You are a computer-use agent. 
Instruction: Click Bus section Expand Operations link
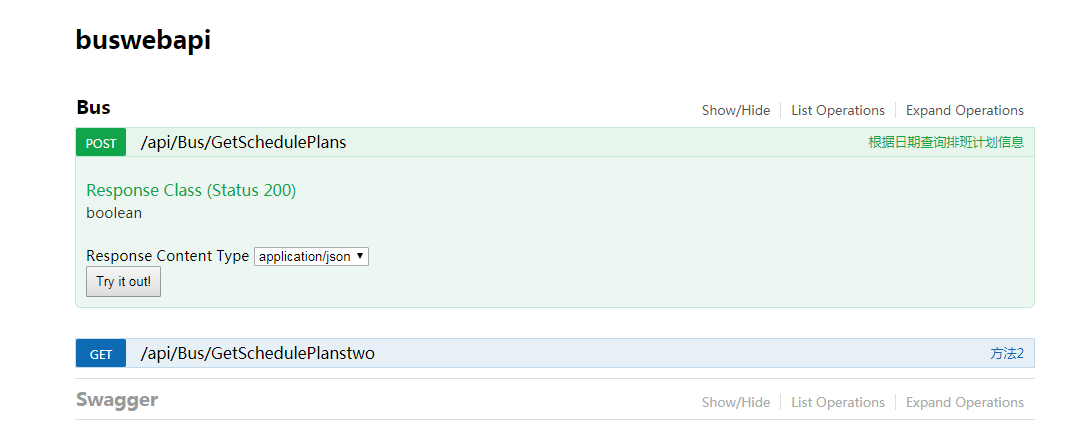pyautogui.click(x=964, y=110)
